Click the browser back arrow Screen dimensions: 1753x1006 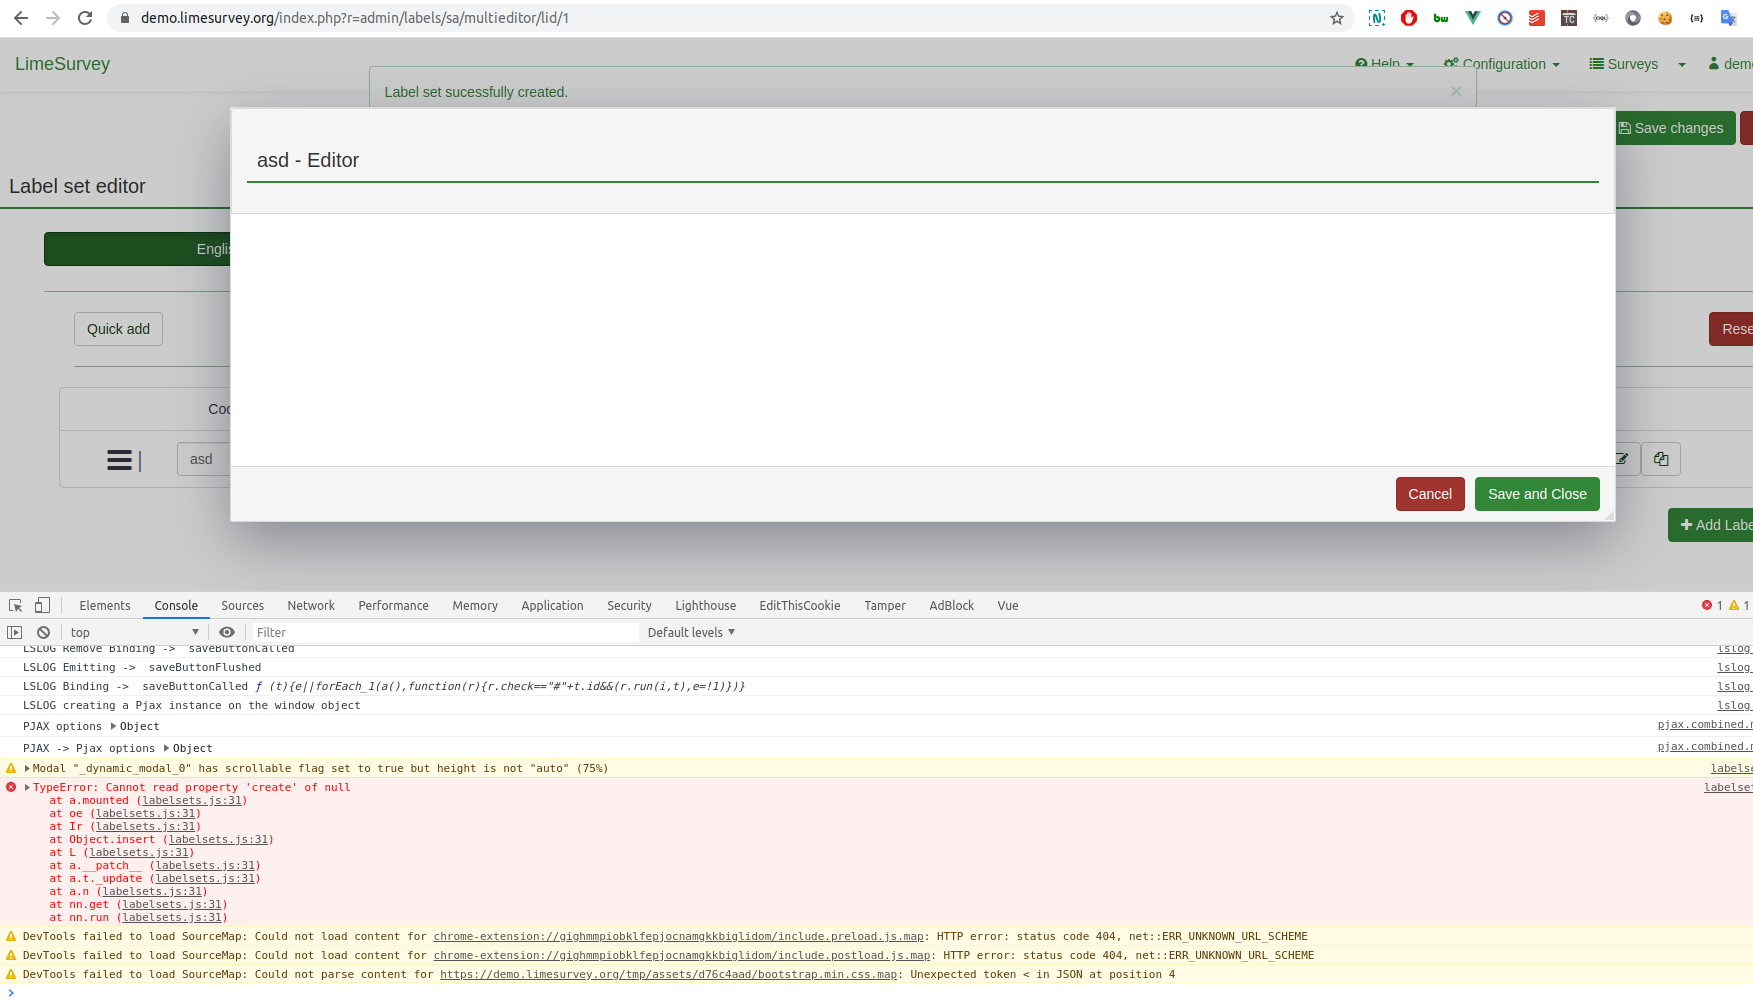point(21,18)
